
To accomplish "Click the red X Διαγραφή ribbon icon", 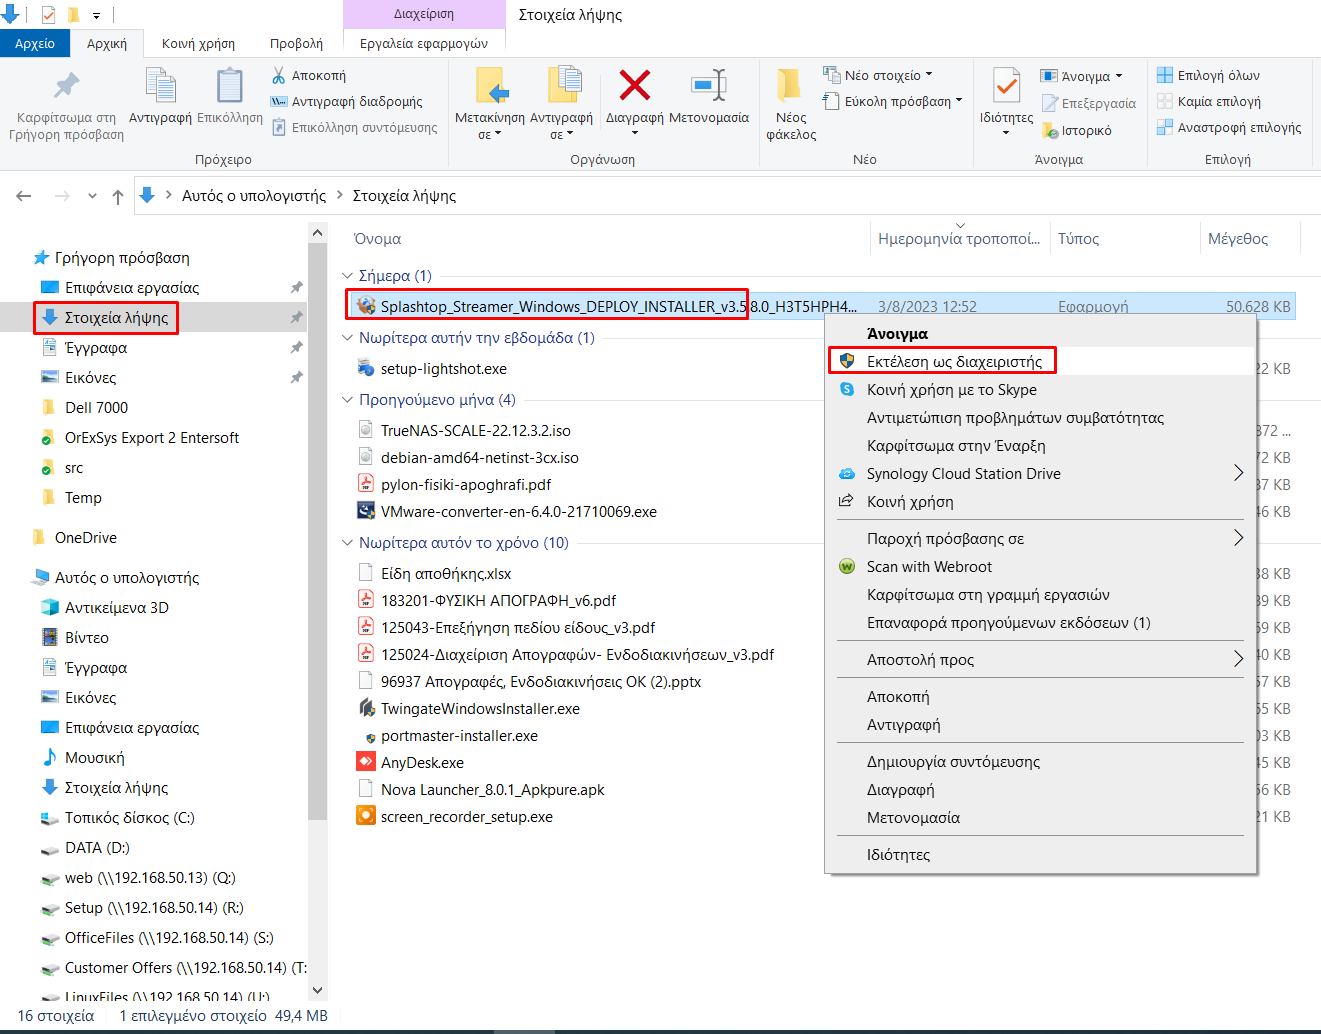I will click(635, 86).
